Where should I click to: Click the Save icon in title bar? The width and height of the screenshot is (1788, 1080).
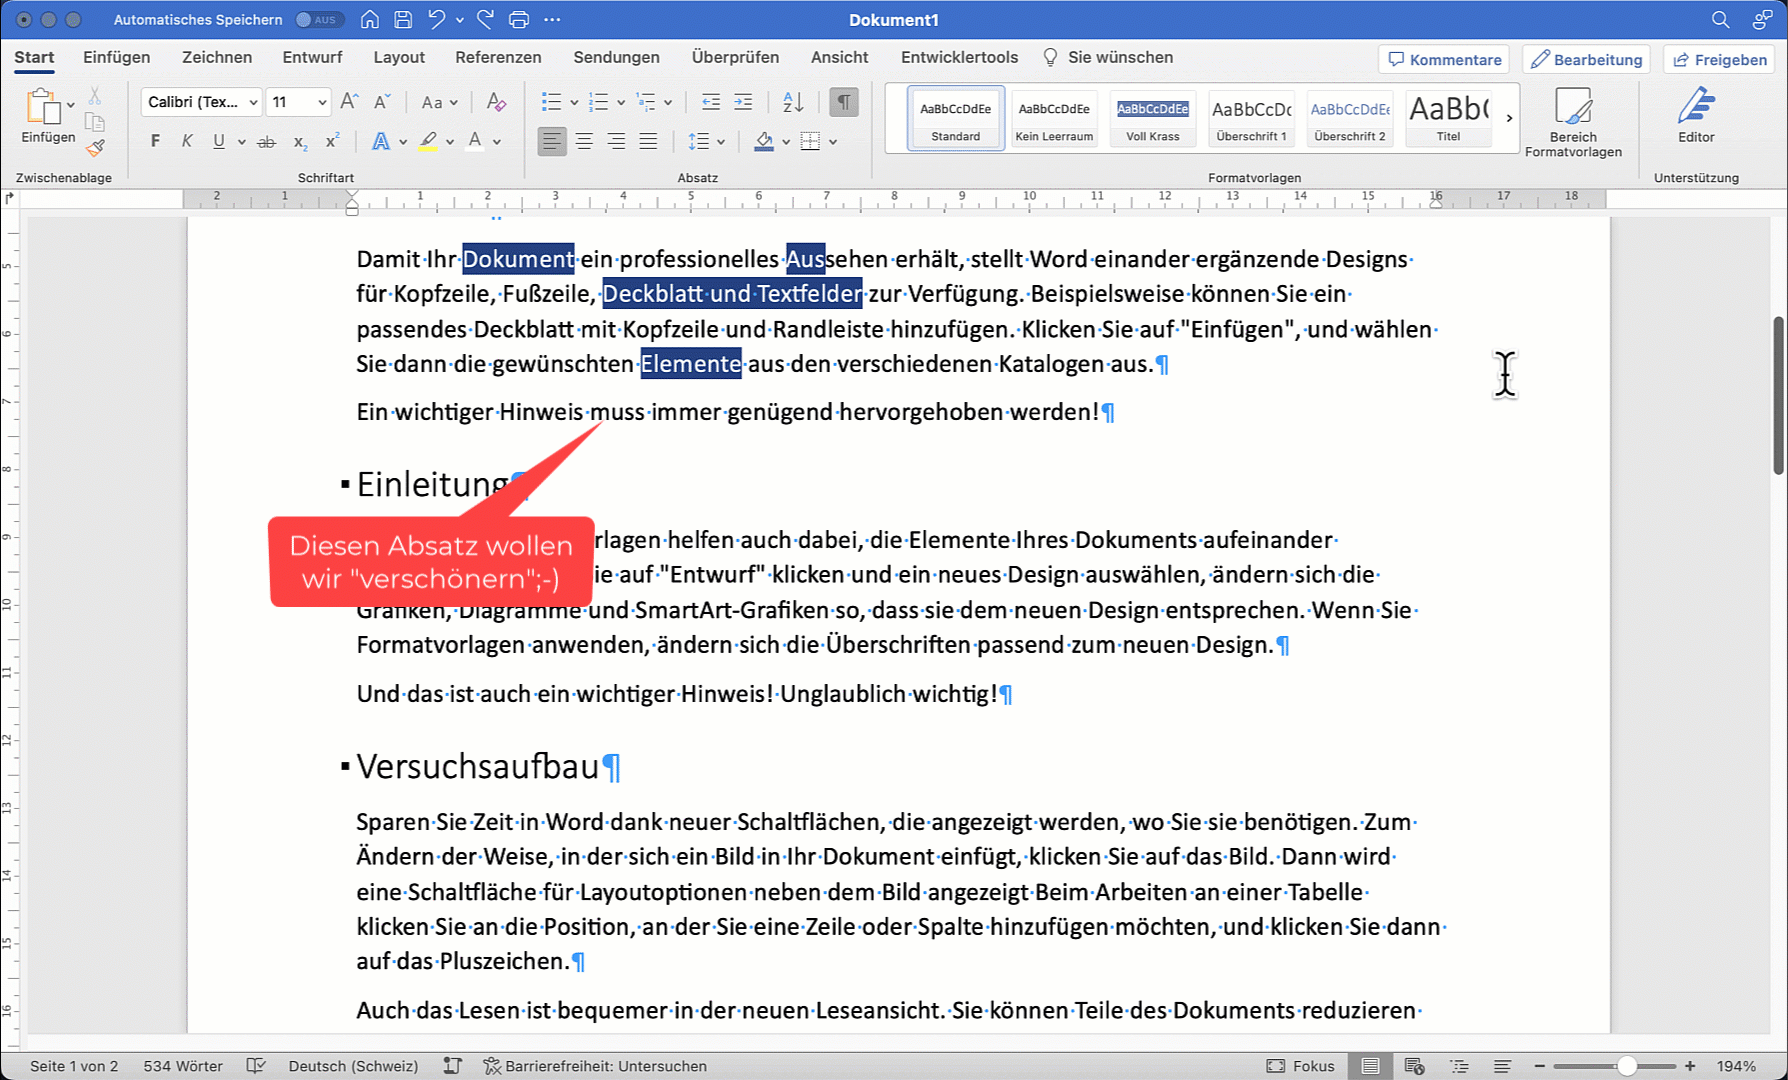[x=403, y=20]
